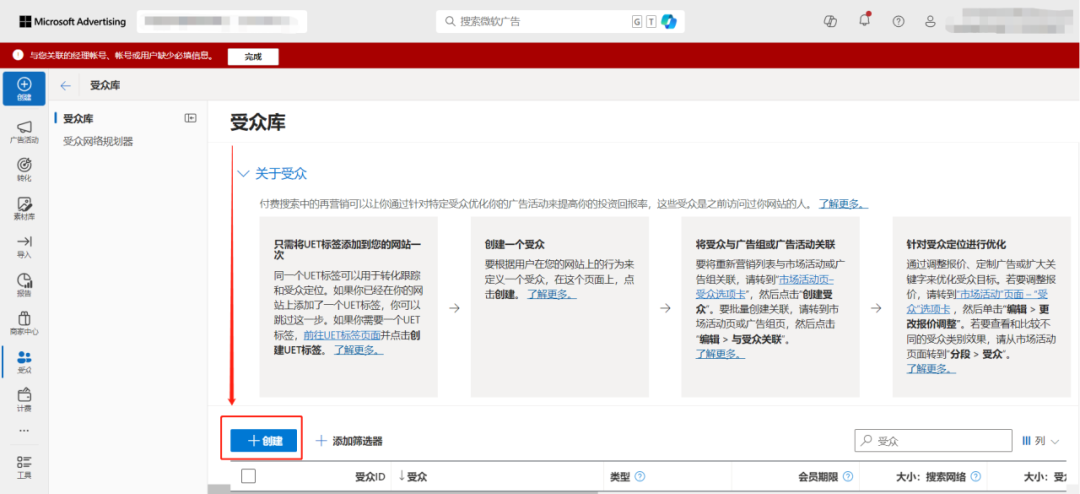Screen dimensions: 1080x494
Task: Open 了解更多 in the 将受众与广告组 card
Action: [x=720, y=354]
